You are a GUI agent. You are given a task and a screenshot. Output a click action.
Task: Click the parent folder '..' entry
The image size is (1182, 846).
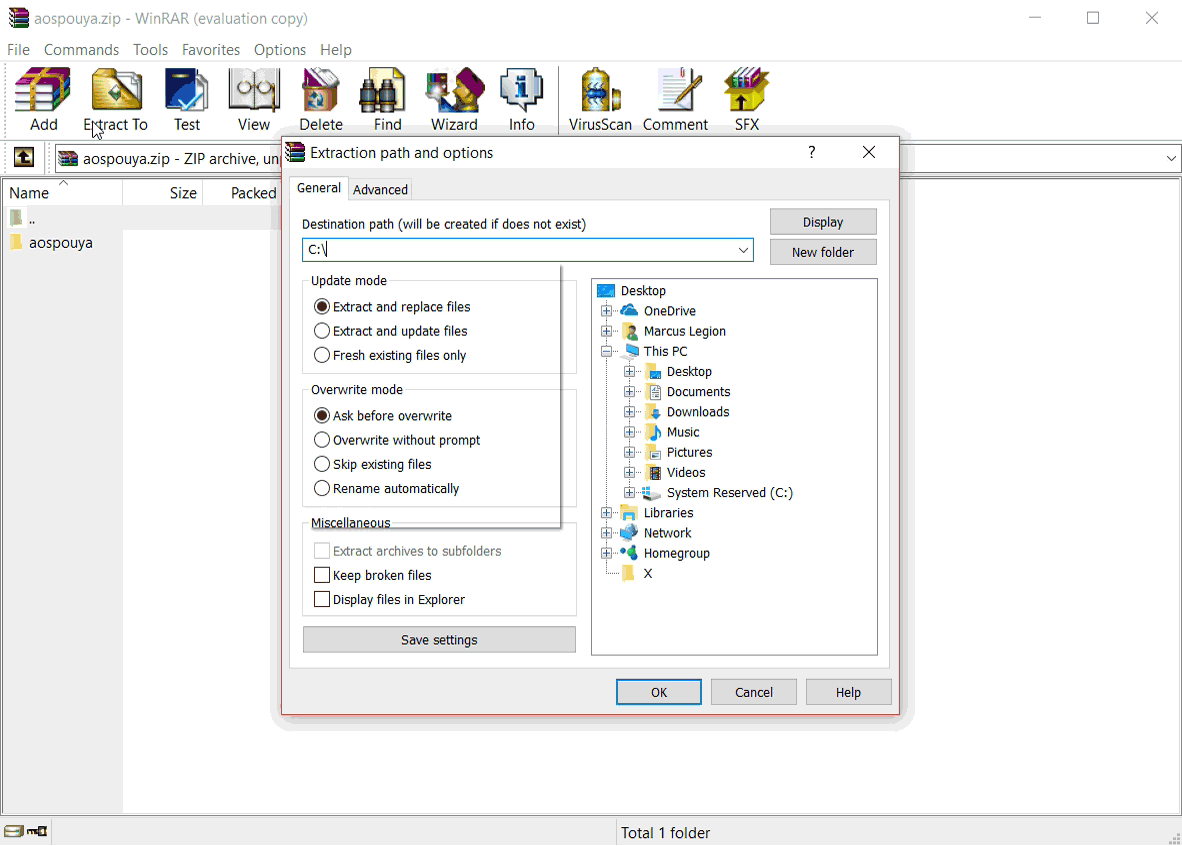(23, 219)
